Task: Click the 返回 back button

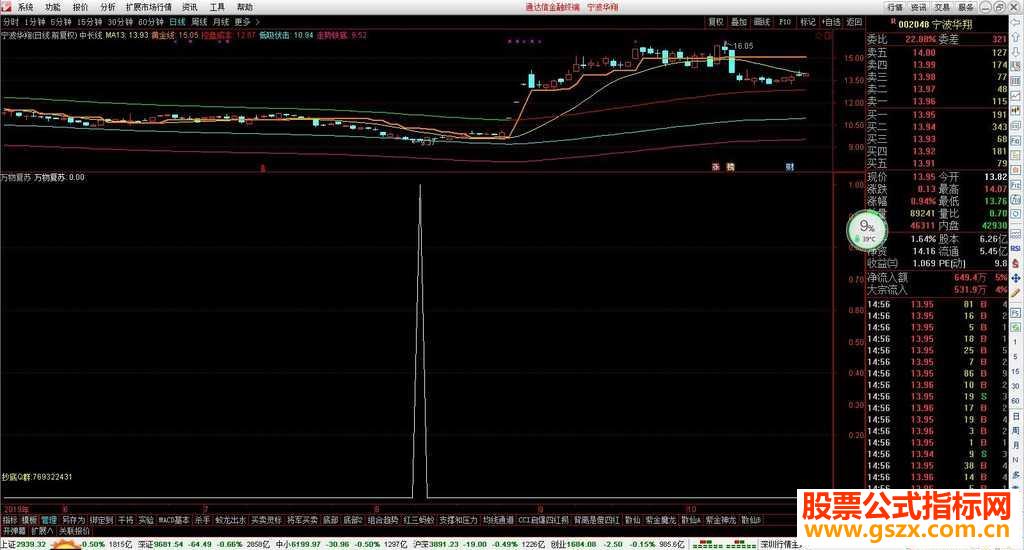Action: (854, 22)
